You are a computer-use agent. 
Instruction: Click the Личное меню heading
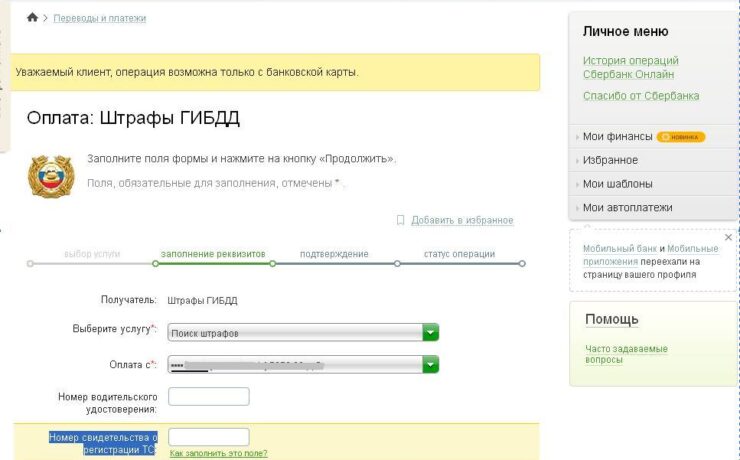(x=625, y=31)
